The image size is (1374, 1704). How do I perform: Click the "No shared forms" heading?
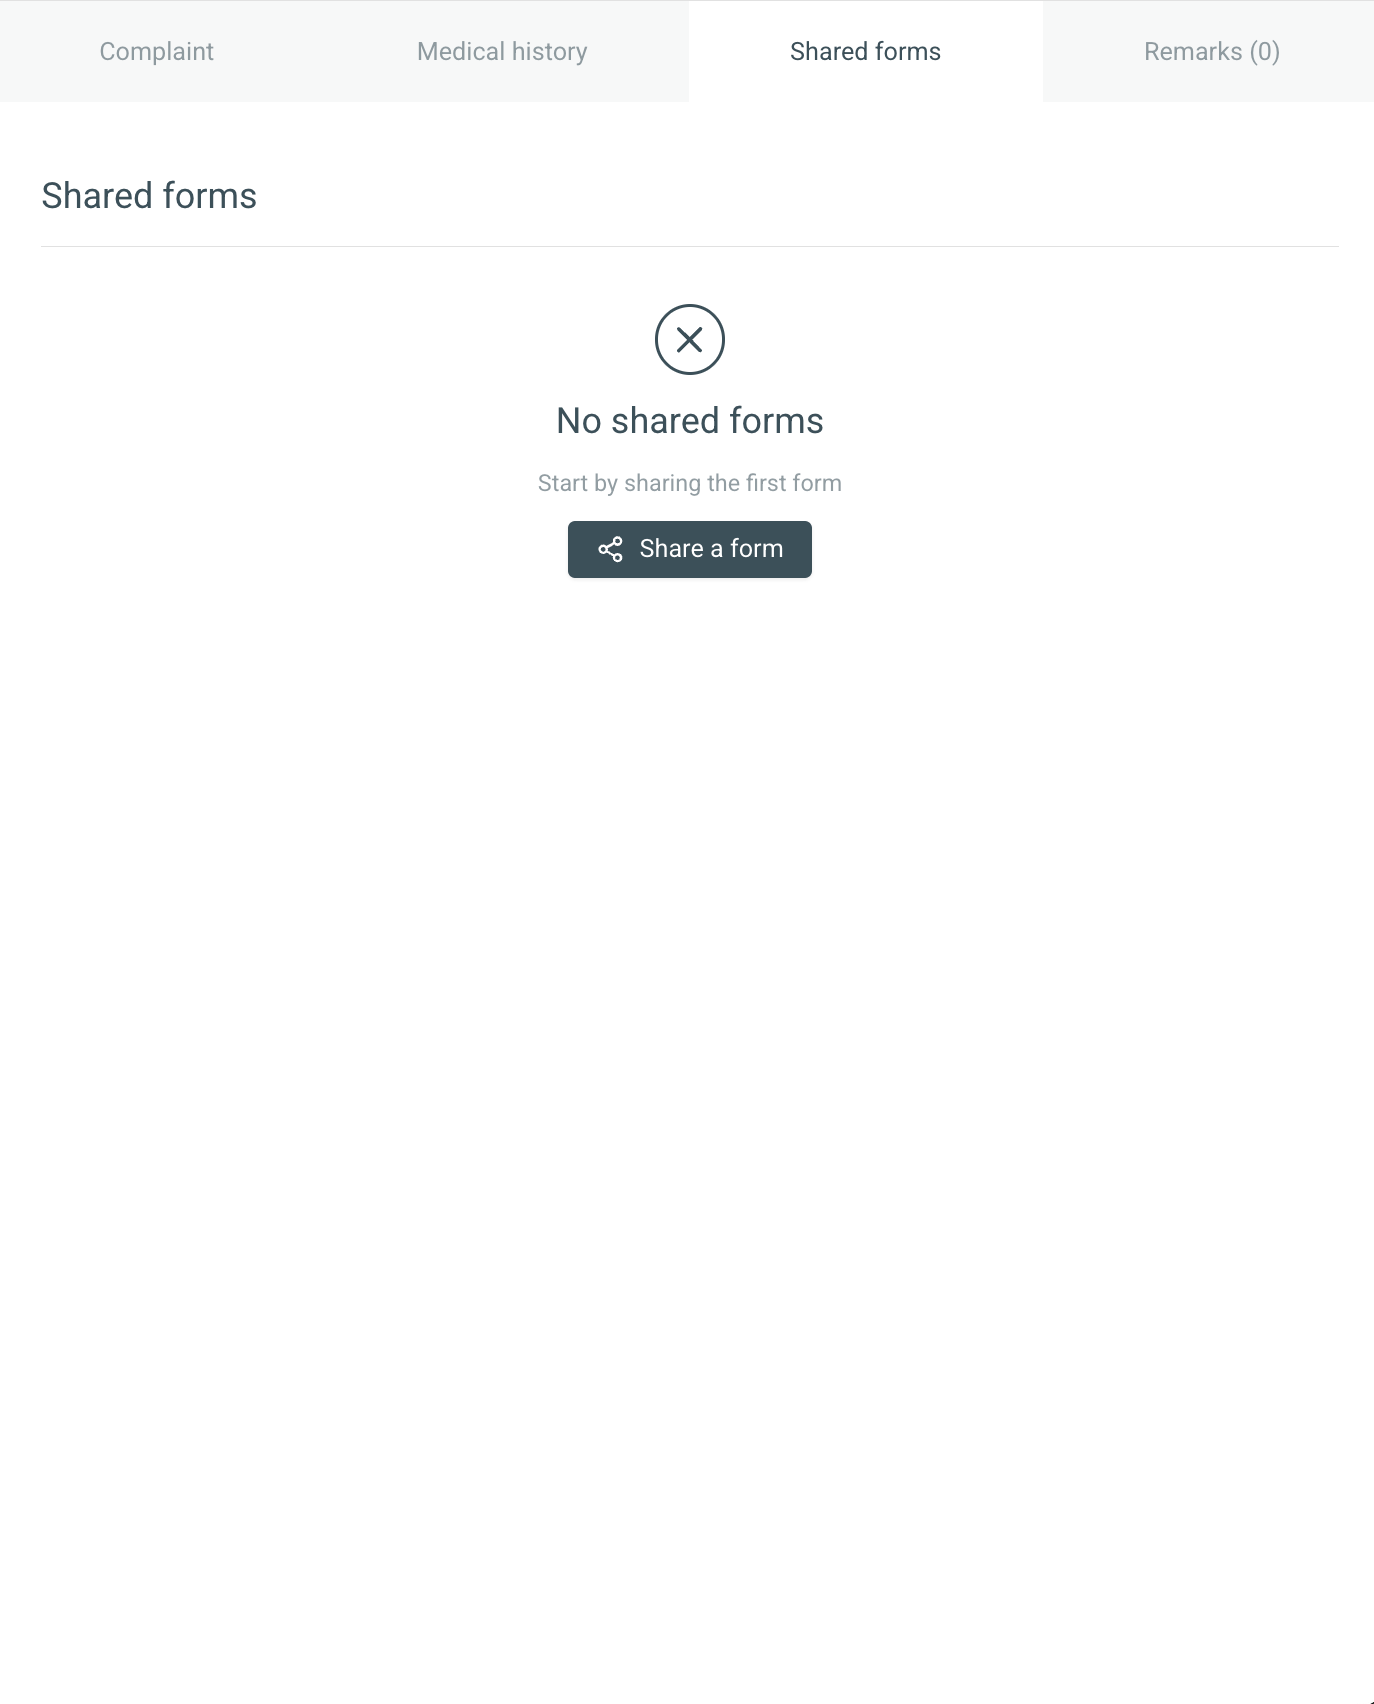pos(690,421)
